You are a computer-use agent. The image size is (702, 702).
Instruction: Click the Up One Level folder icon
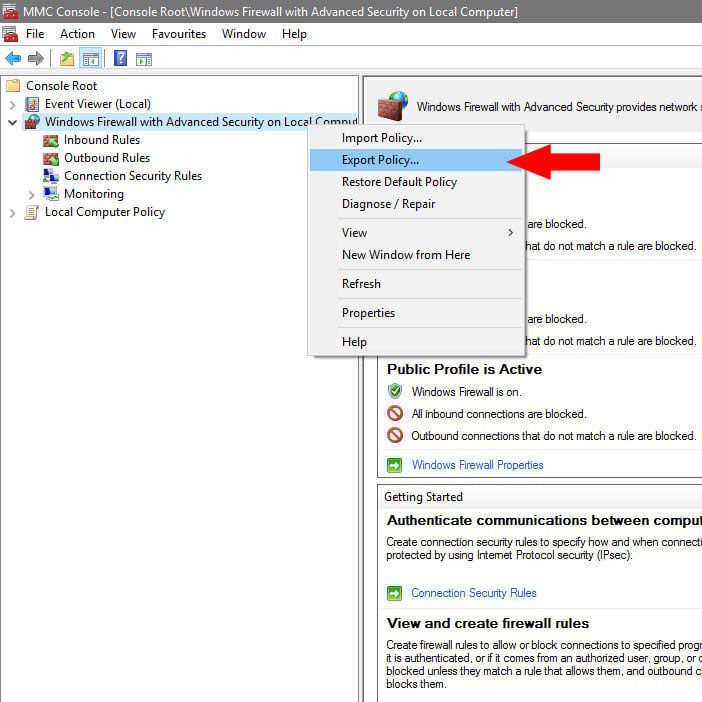pyautogui.click(x=67, y=59)
